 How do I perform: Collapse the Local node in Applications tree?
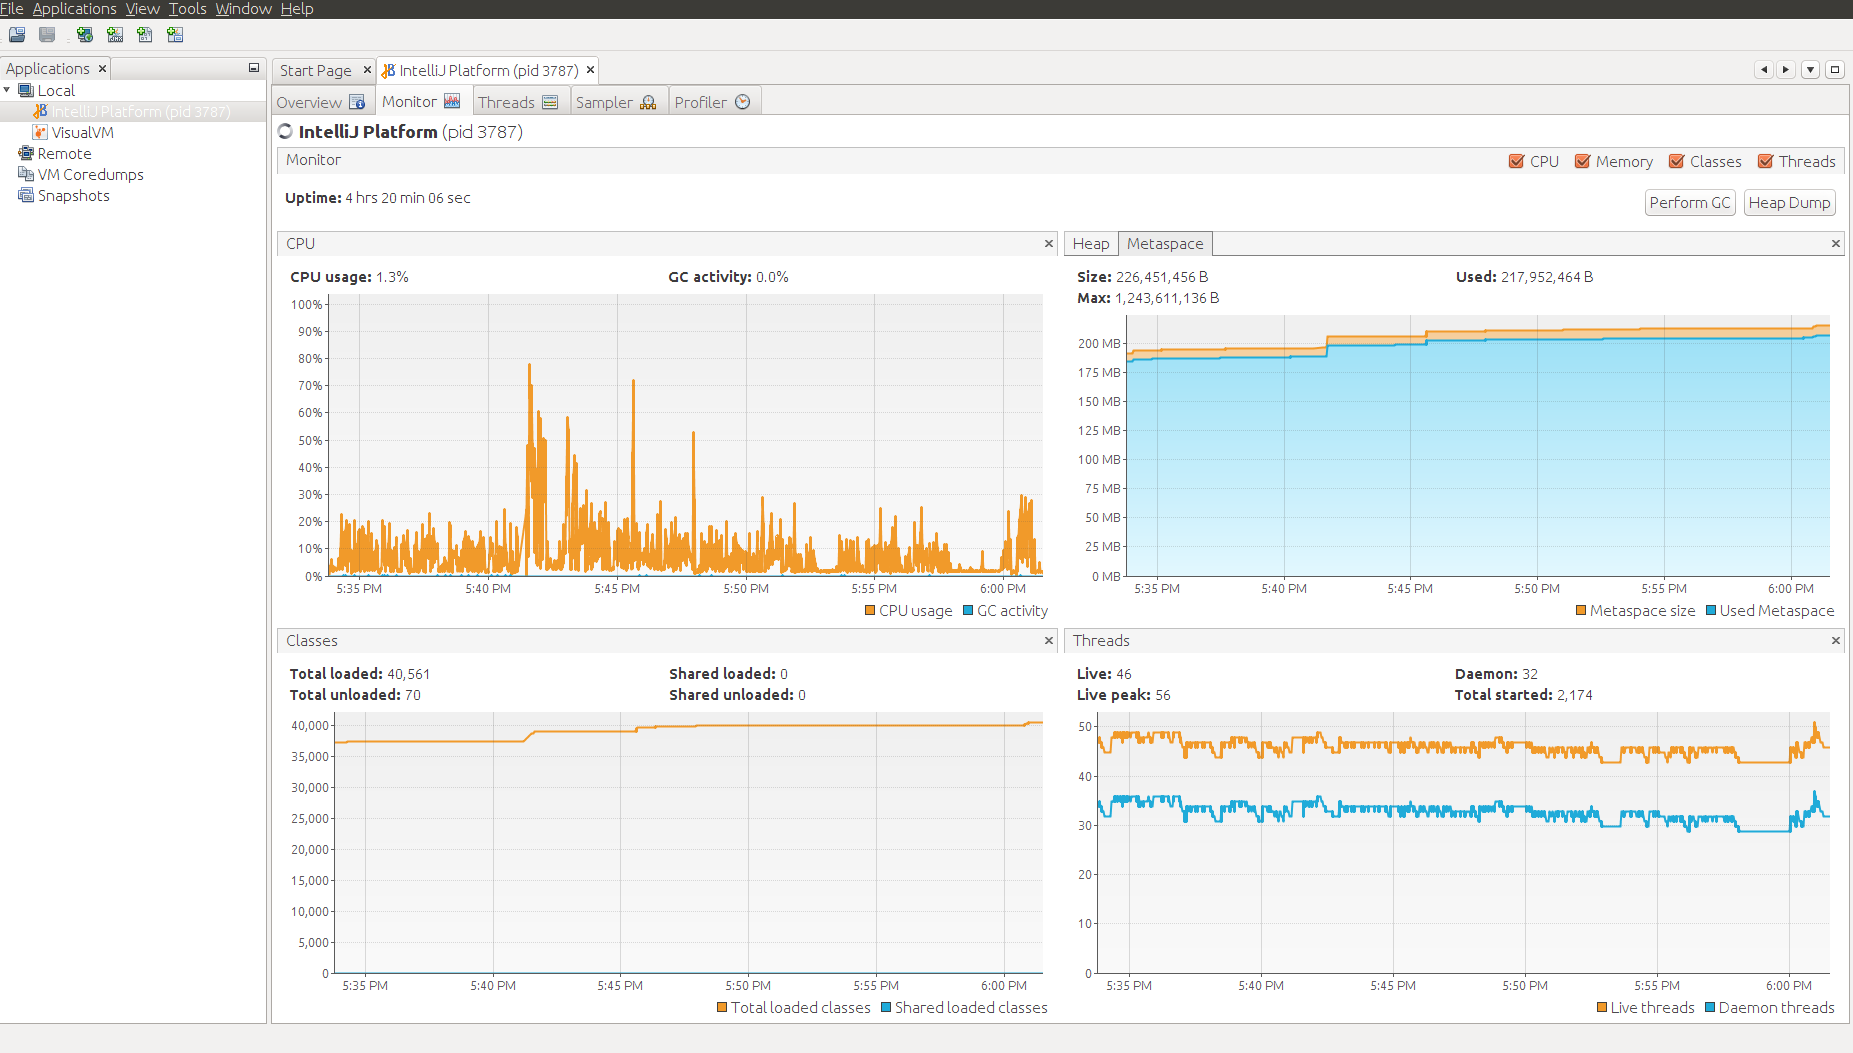(8, 90)
